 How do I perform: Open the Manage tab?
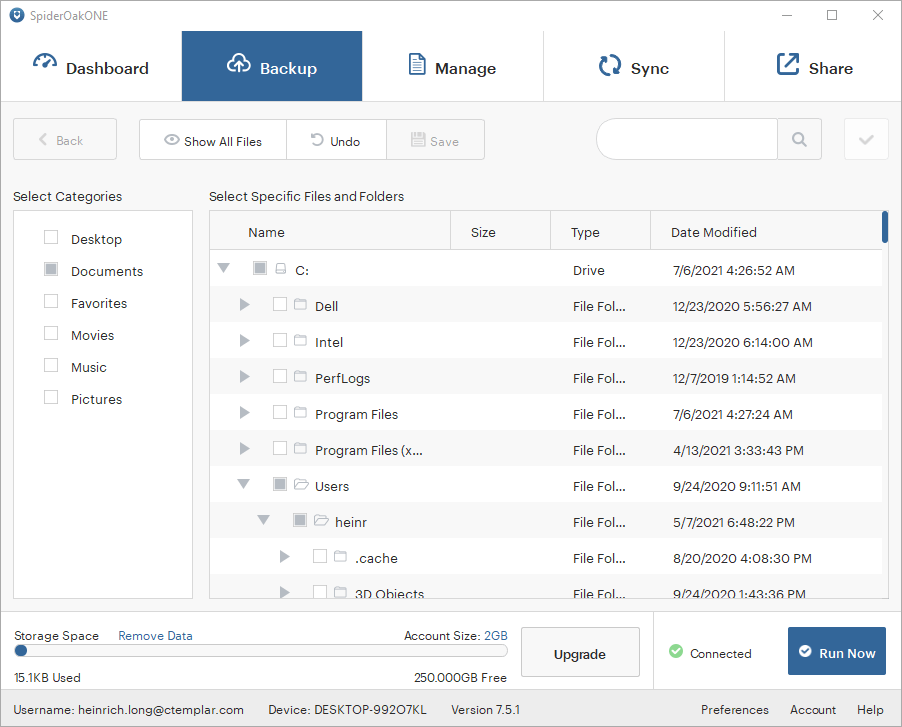452,66
